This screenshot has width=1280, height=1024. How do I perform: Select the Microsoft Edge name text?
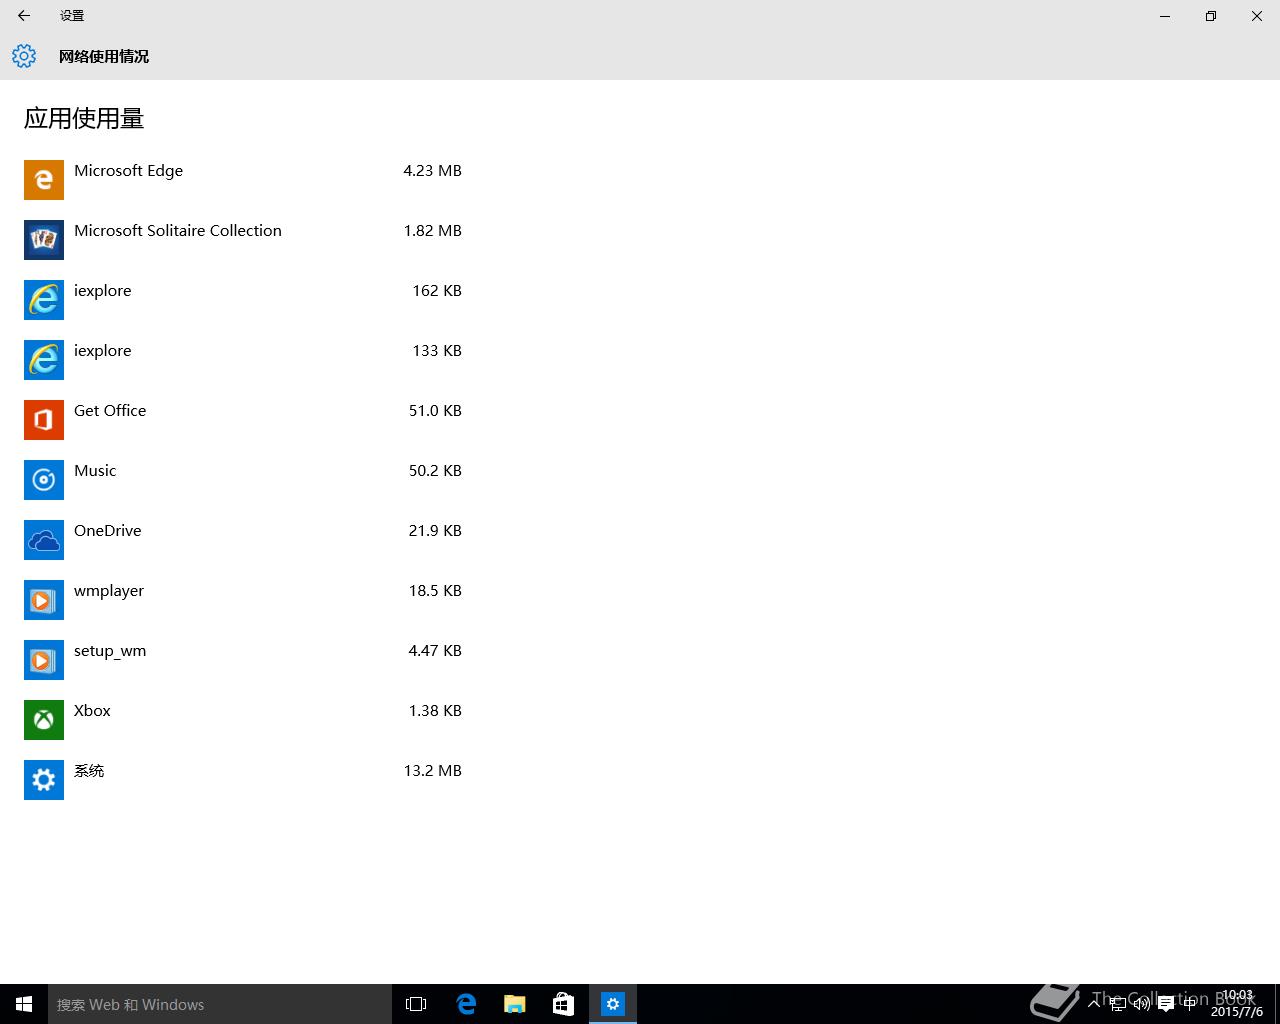click(x=128, y=171)
